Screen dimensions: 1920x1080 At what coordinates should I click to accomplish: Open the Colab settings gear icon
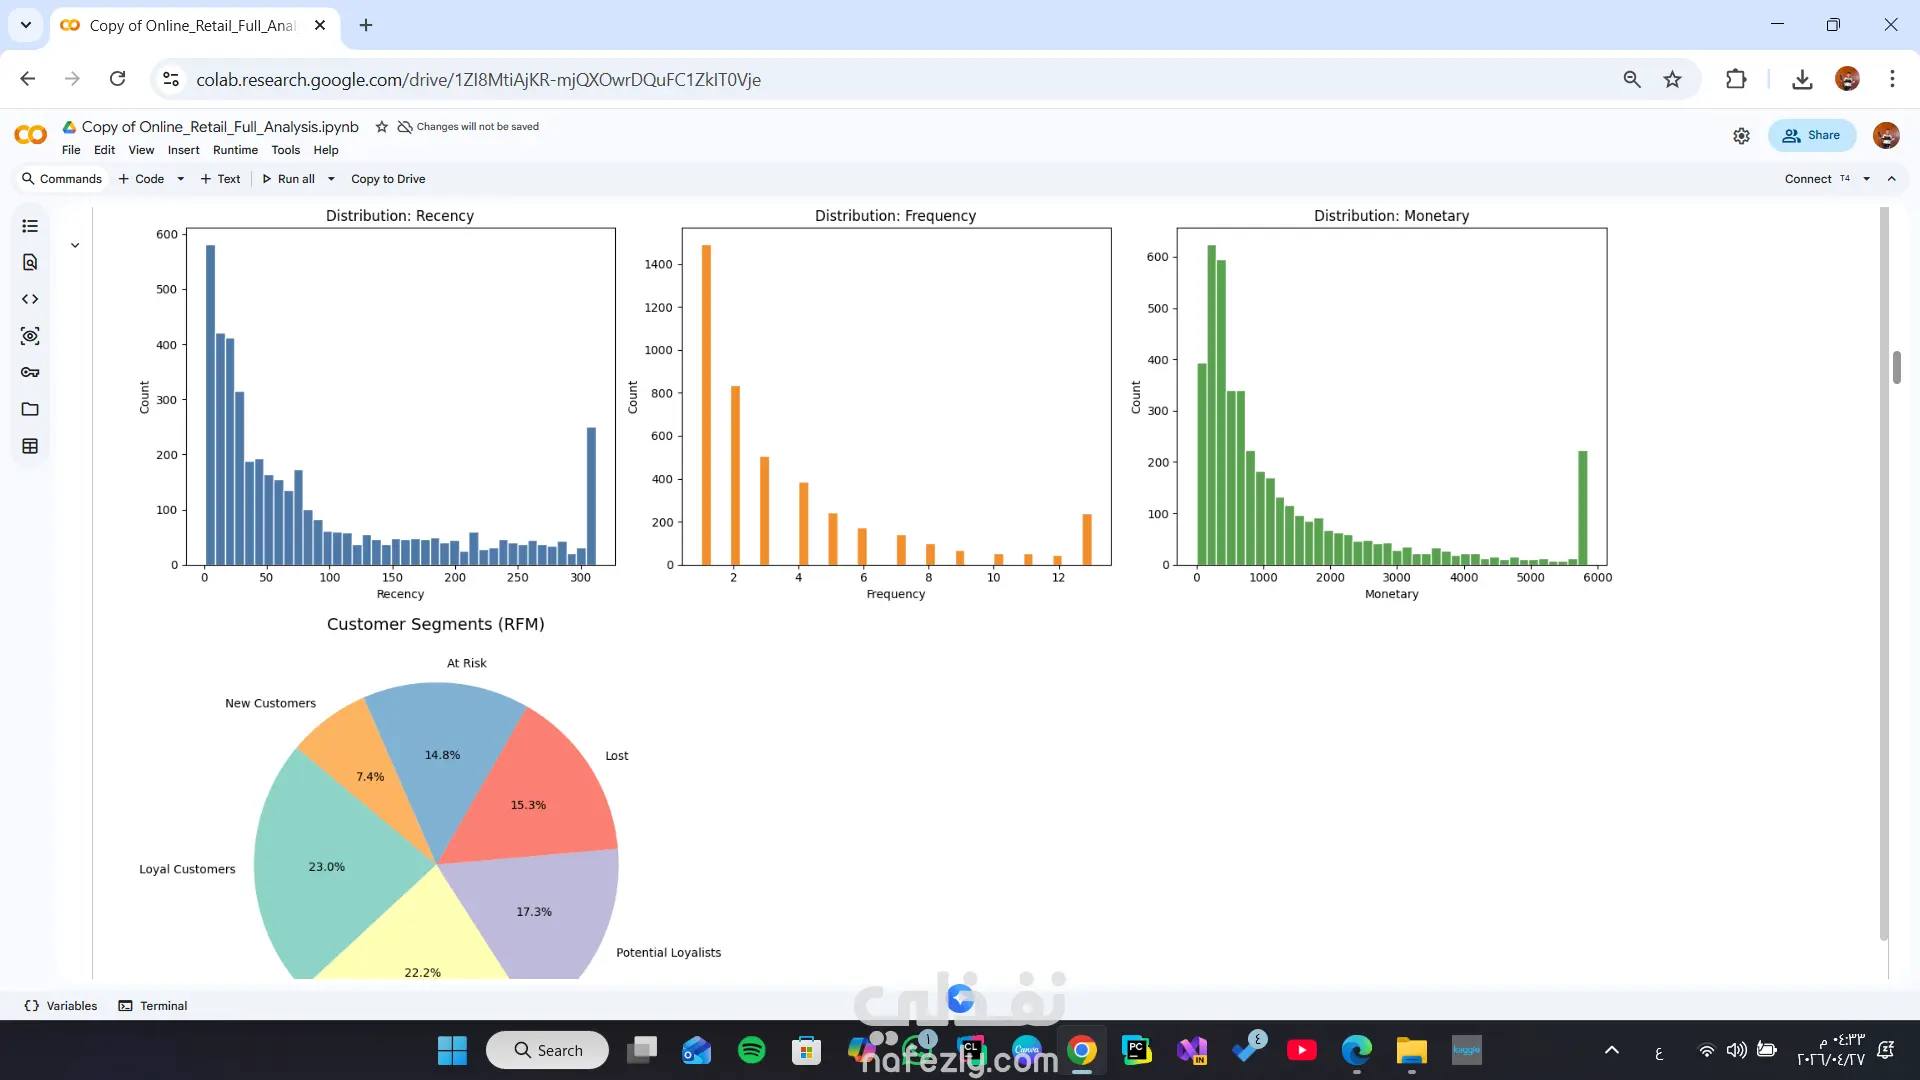point(1741,136)
